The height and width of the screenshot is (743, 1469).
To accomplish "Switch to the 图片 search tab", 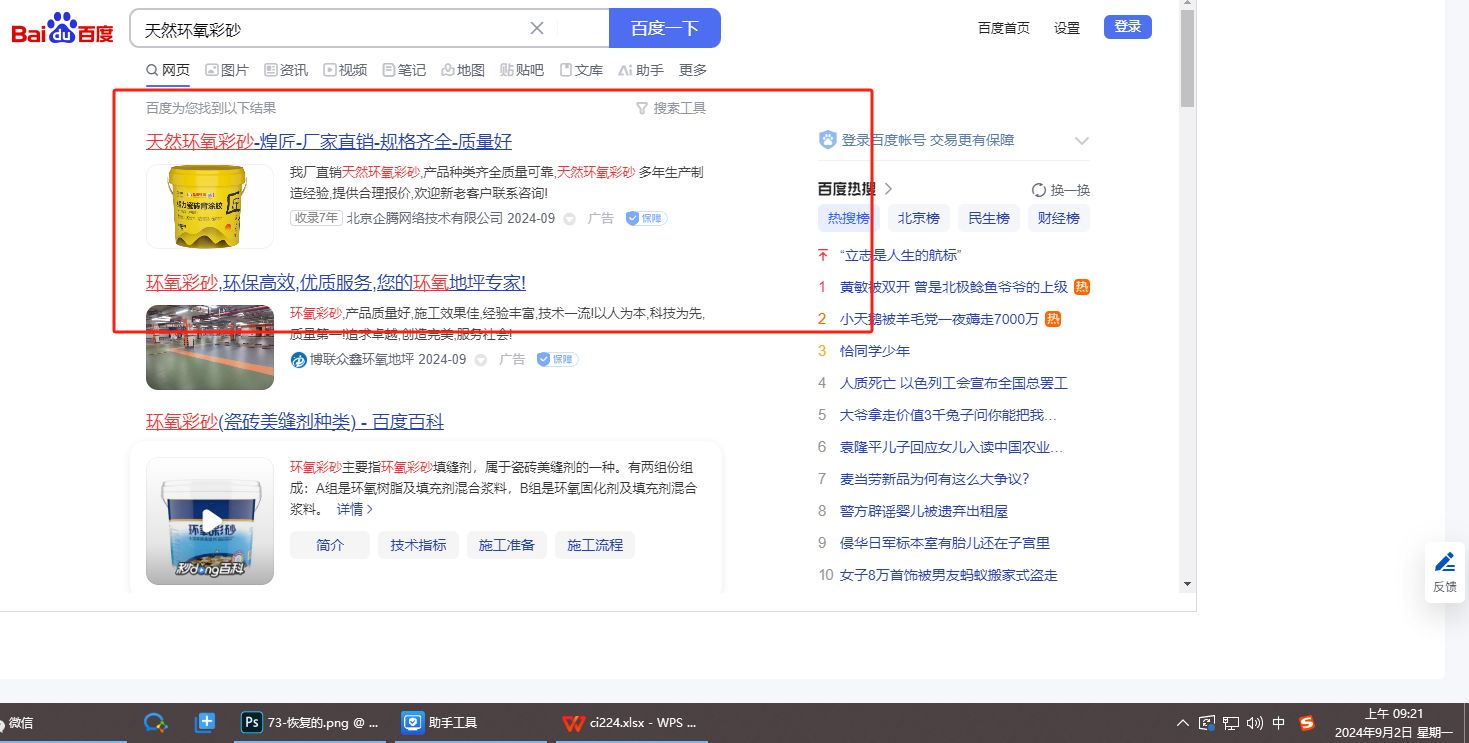I will (x=227, y=70).
